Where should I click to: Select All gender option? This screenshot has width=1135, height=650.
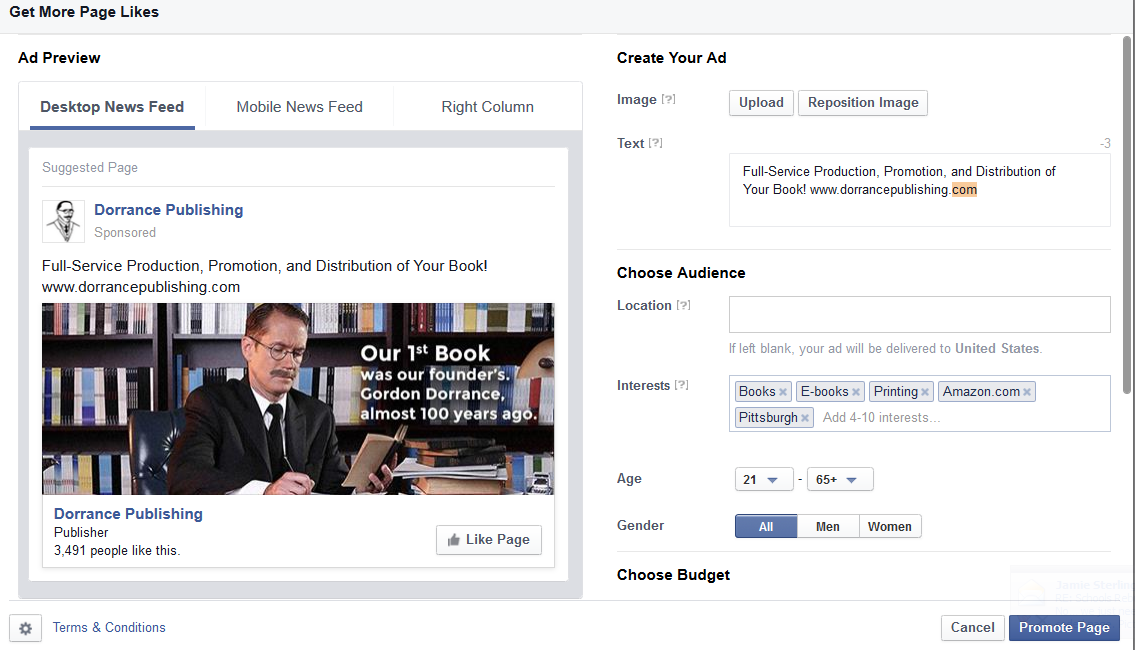click(x=766, y=526)
